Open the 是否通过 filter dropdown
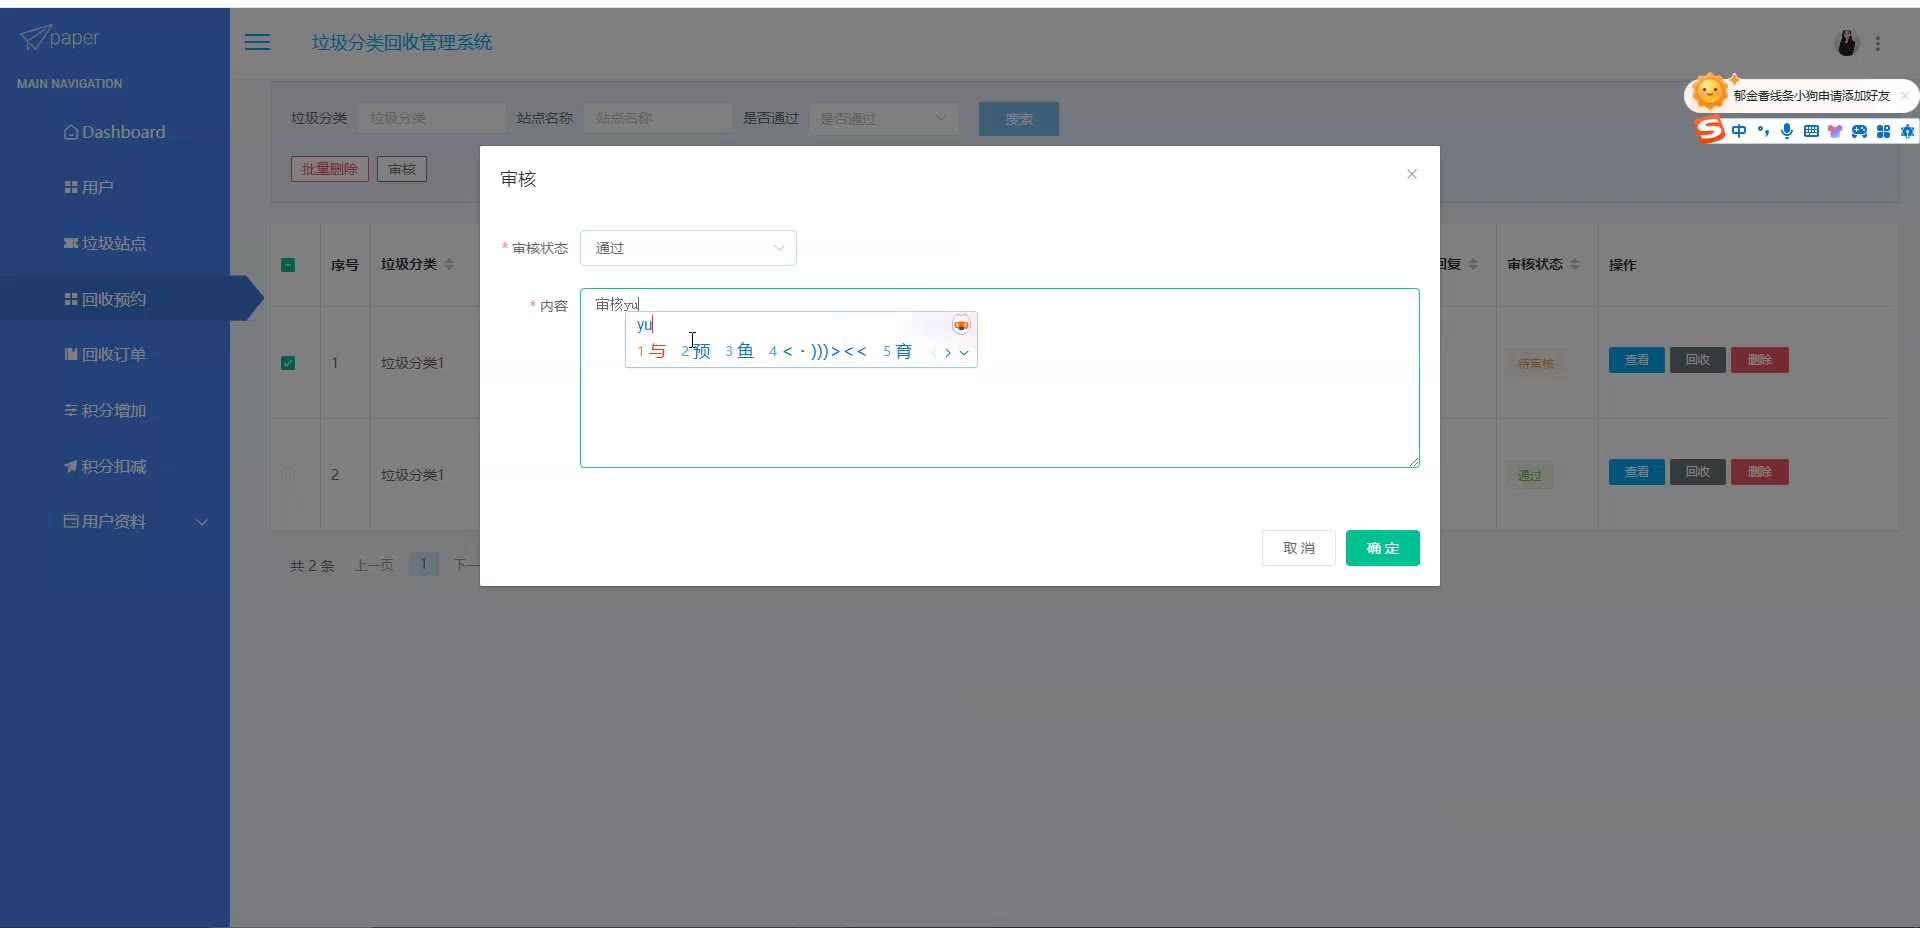The height and width of the screenshot is (928, 1920). click(x=884, y=118)
